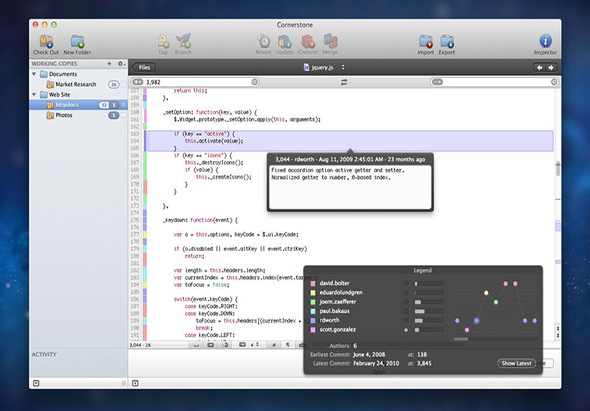The width and height of the screenshot is (590, 411).
Task: Toggle the checkbox next to Photos
Action: [123, 115]
